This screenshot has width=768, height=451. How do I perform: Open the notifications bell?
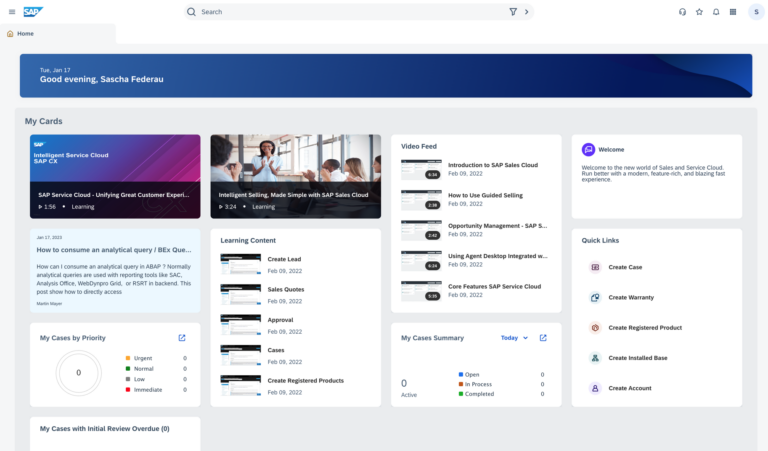tap(716, 12)
